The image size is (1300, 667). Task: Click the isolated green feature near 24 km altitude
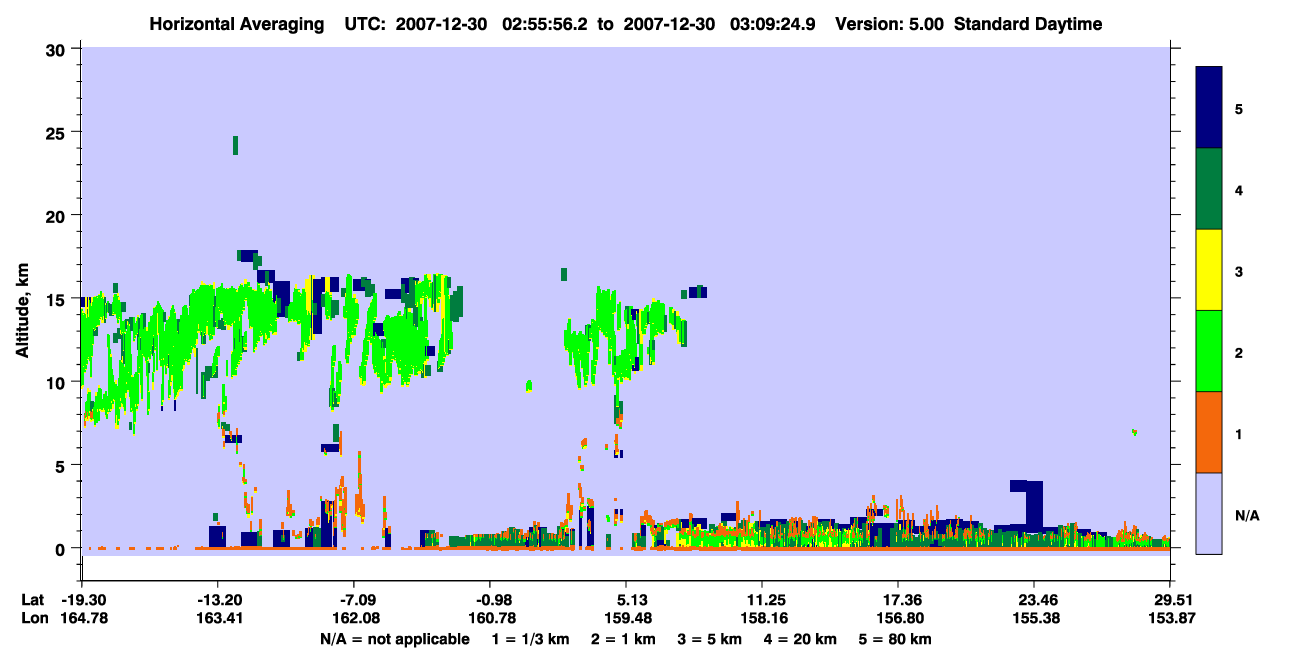(235, 145)
